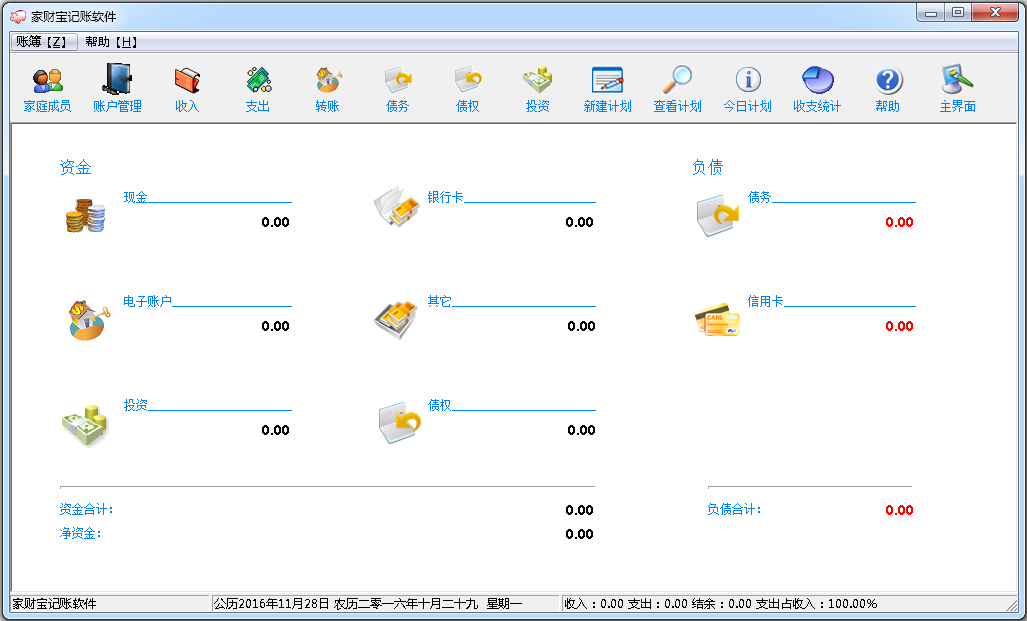Image resolution: width=1027 pixels, height=621 pixels.
Task: Select the 资金 section heading
Action: pos(75,168)
